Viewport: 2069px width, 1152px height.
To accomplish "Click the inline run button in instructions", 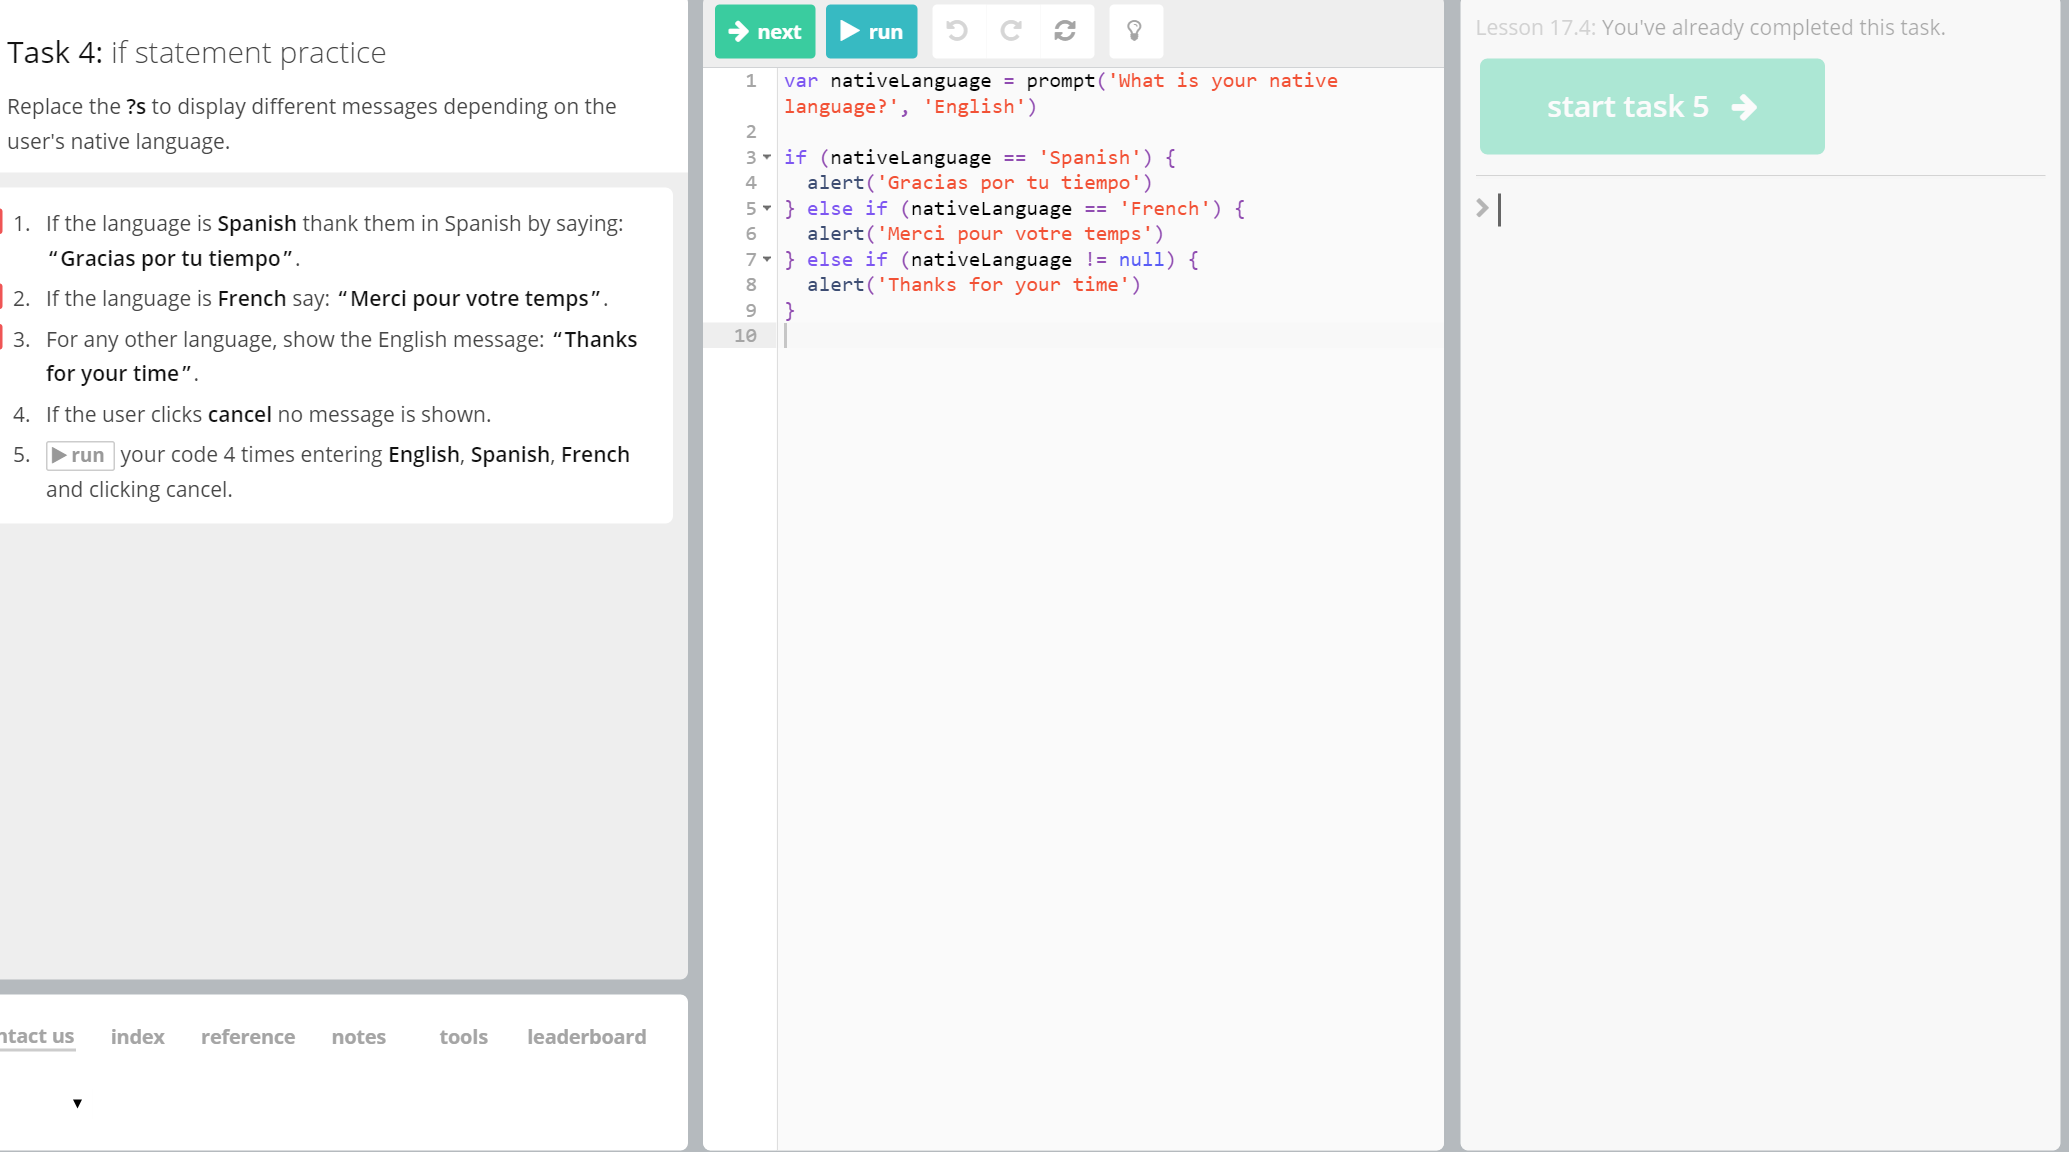I will (x=80, y=455).
